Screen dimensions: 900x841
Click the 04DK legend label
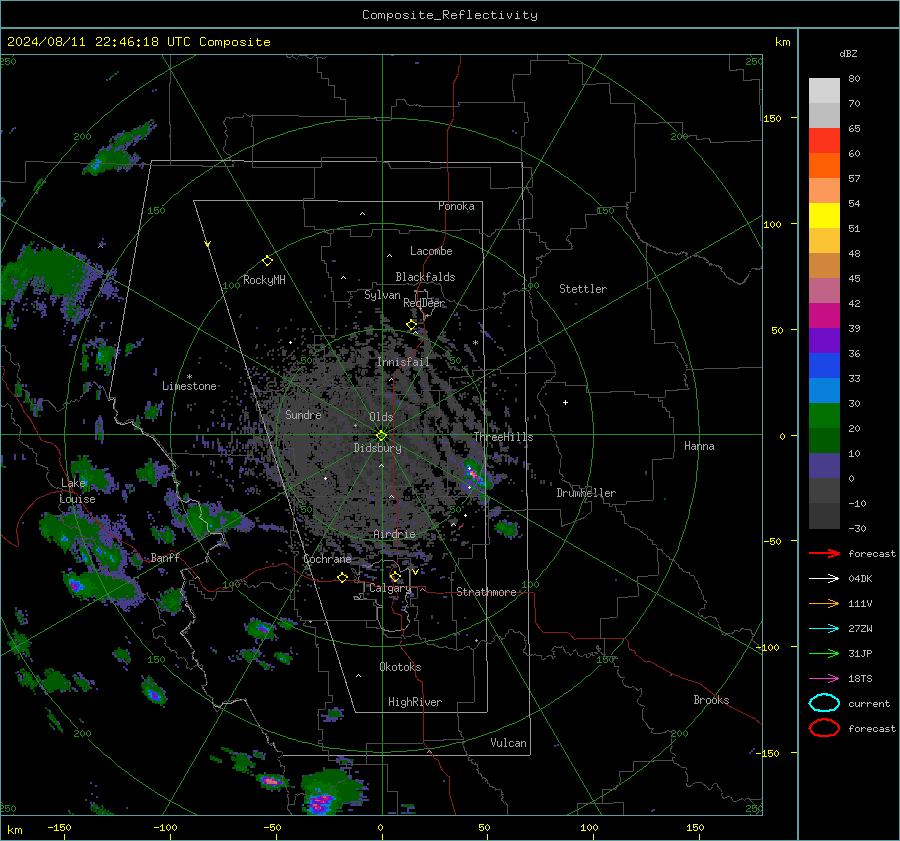click(x=860, y=578)
